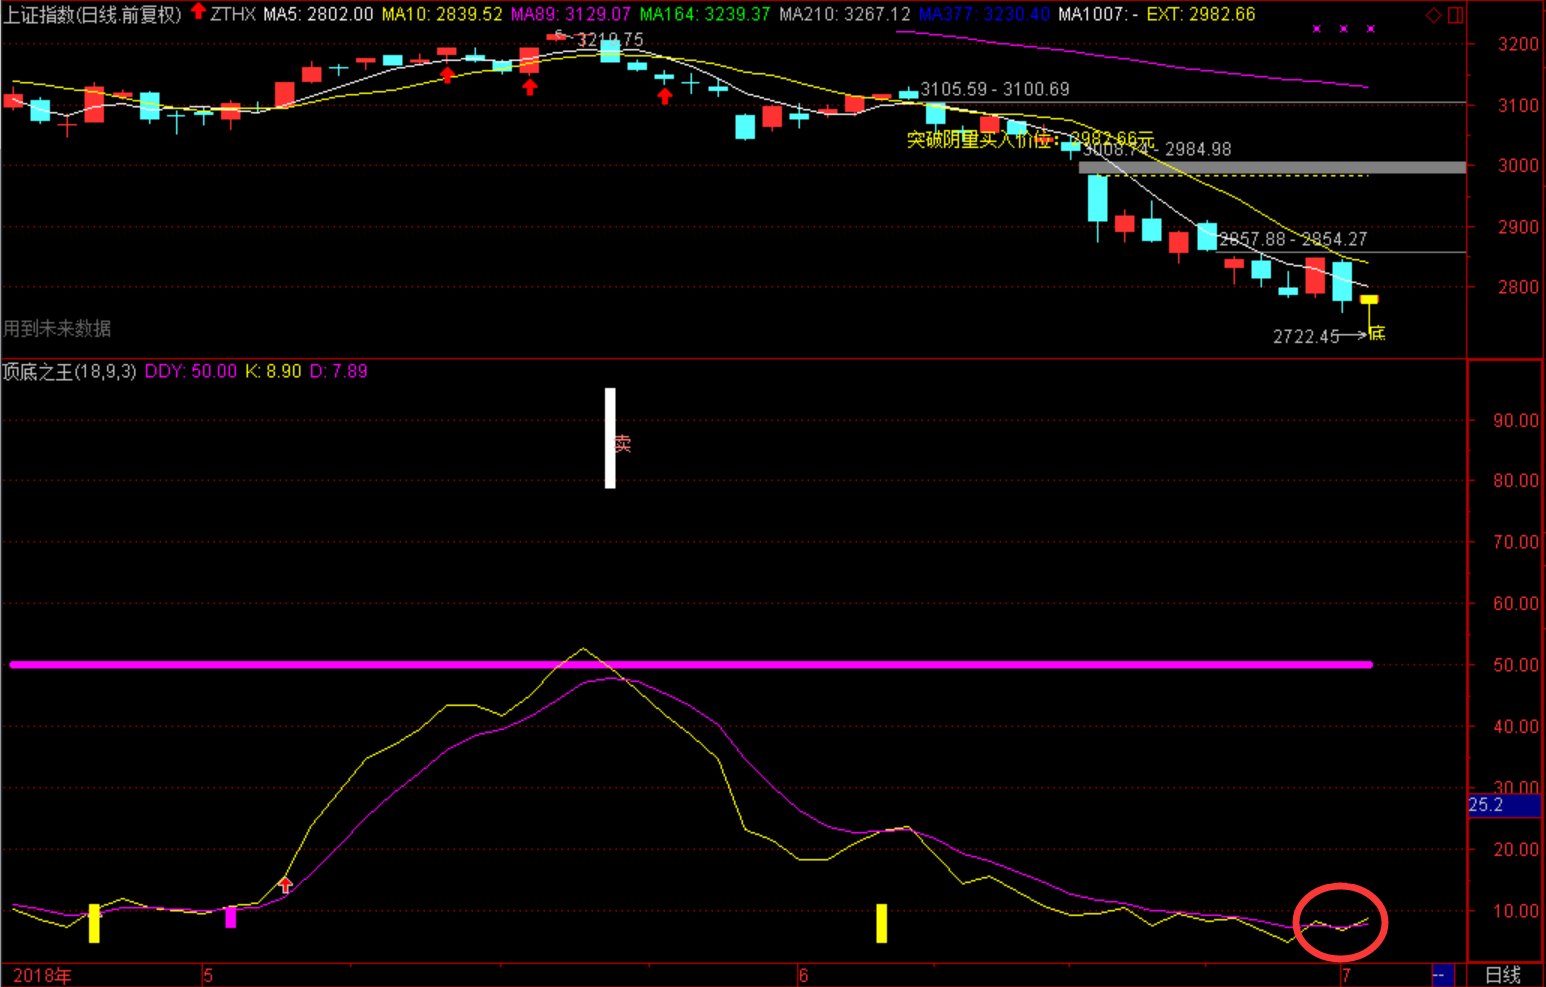Click the D: 7.89 value
The height and width of the screenshot is (987, 1546).
[339, 372]
